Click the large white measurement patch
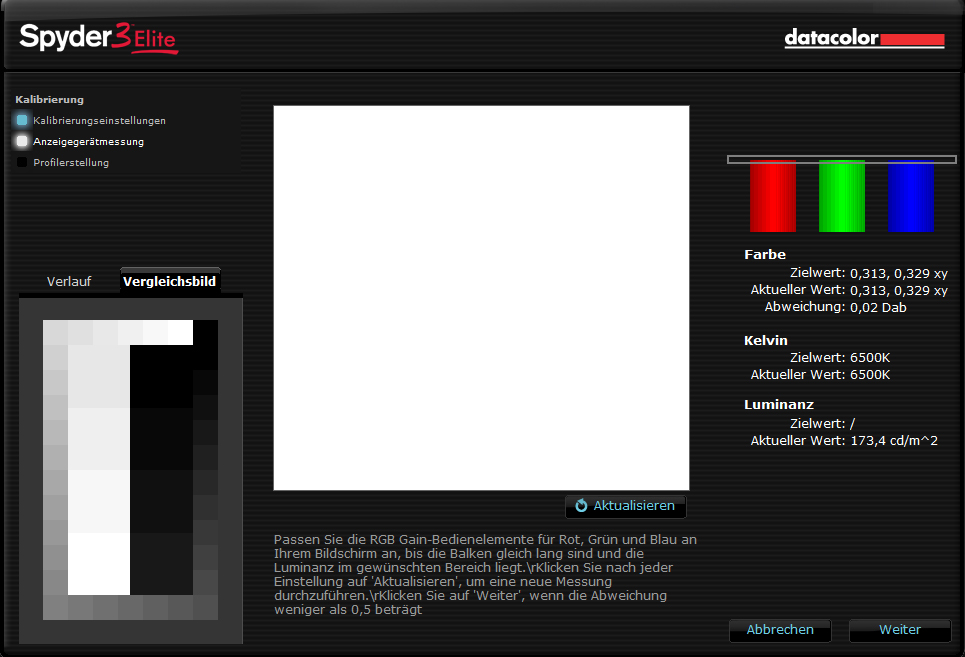 click(x=481, y=298)
